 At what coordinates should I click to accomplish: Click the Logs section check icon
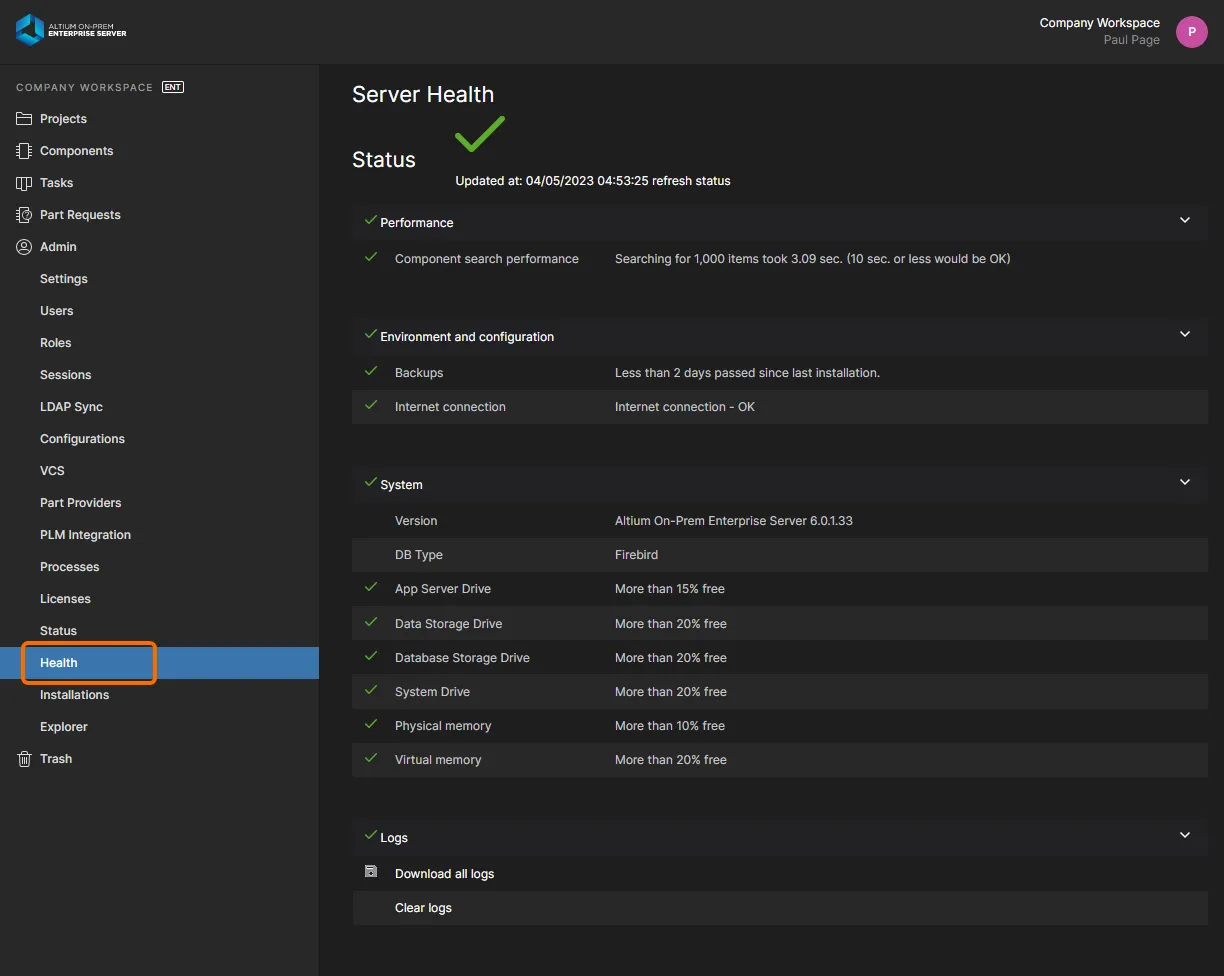pyautogui.click(x=371, y=835)
